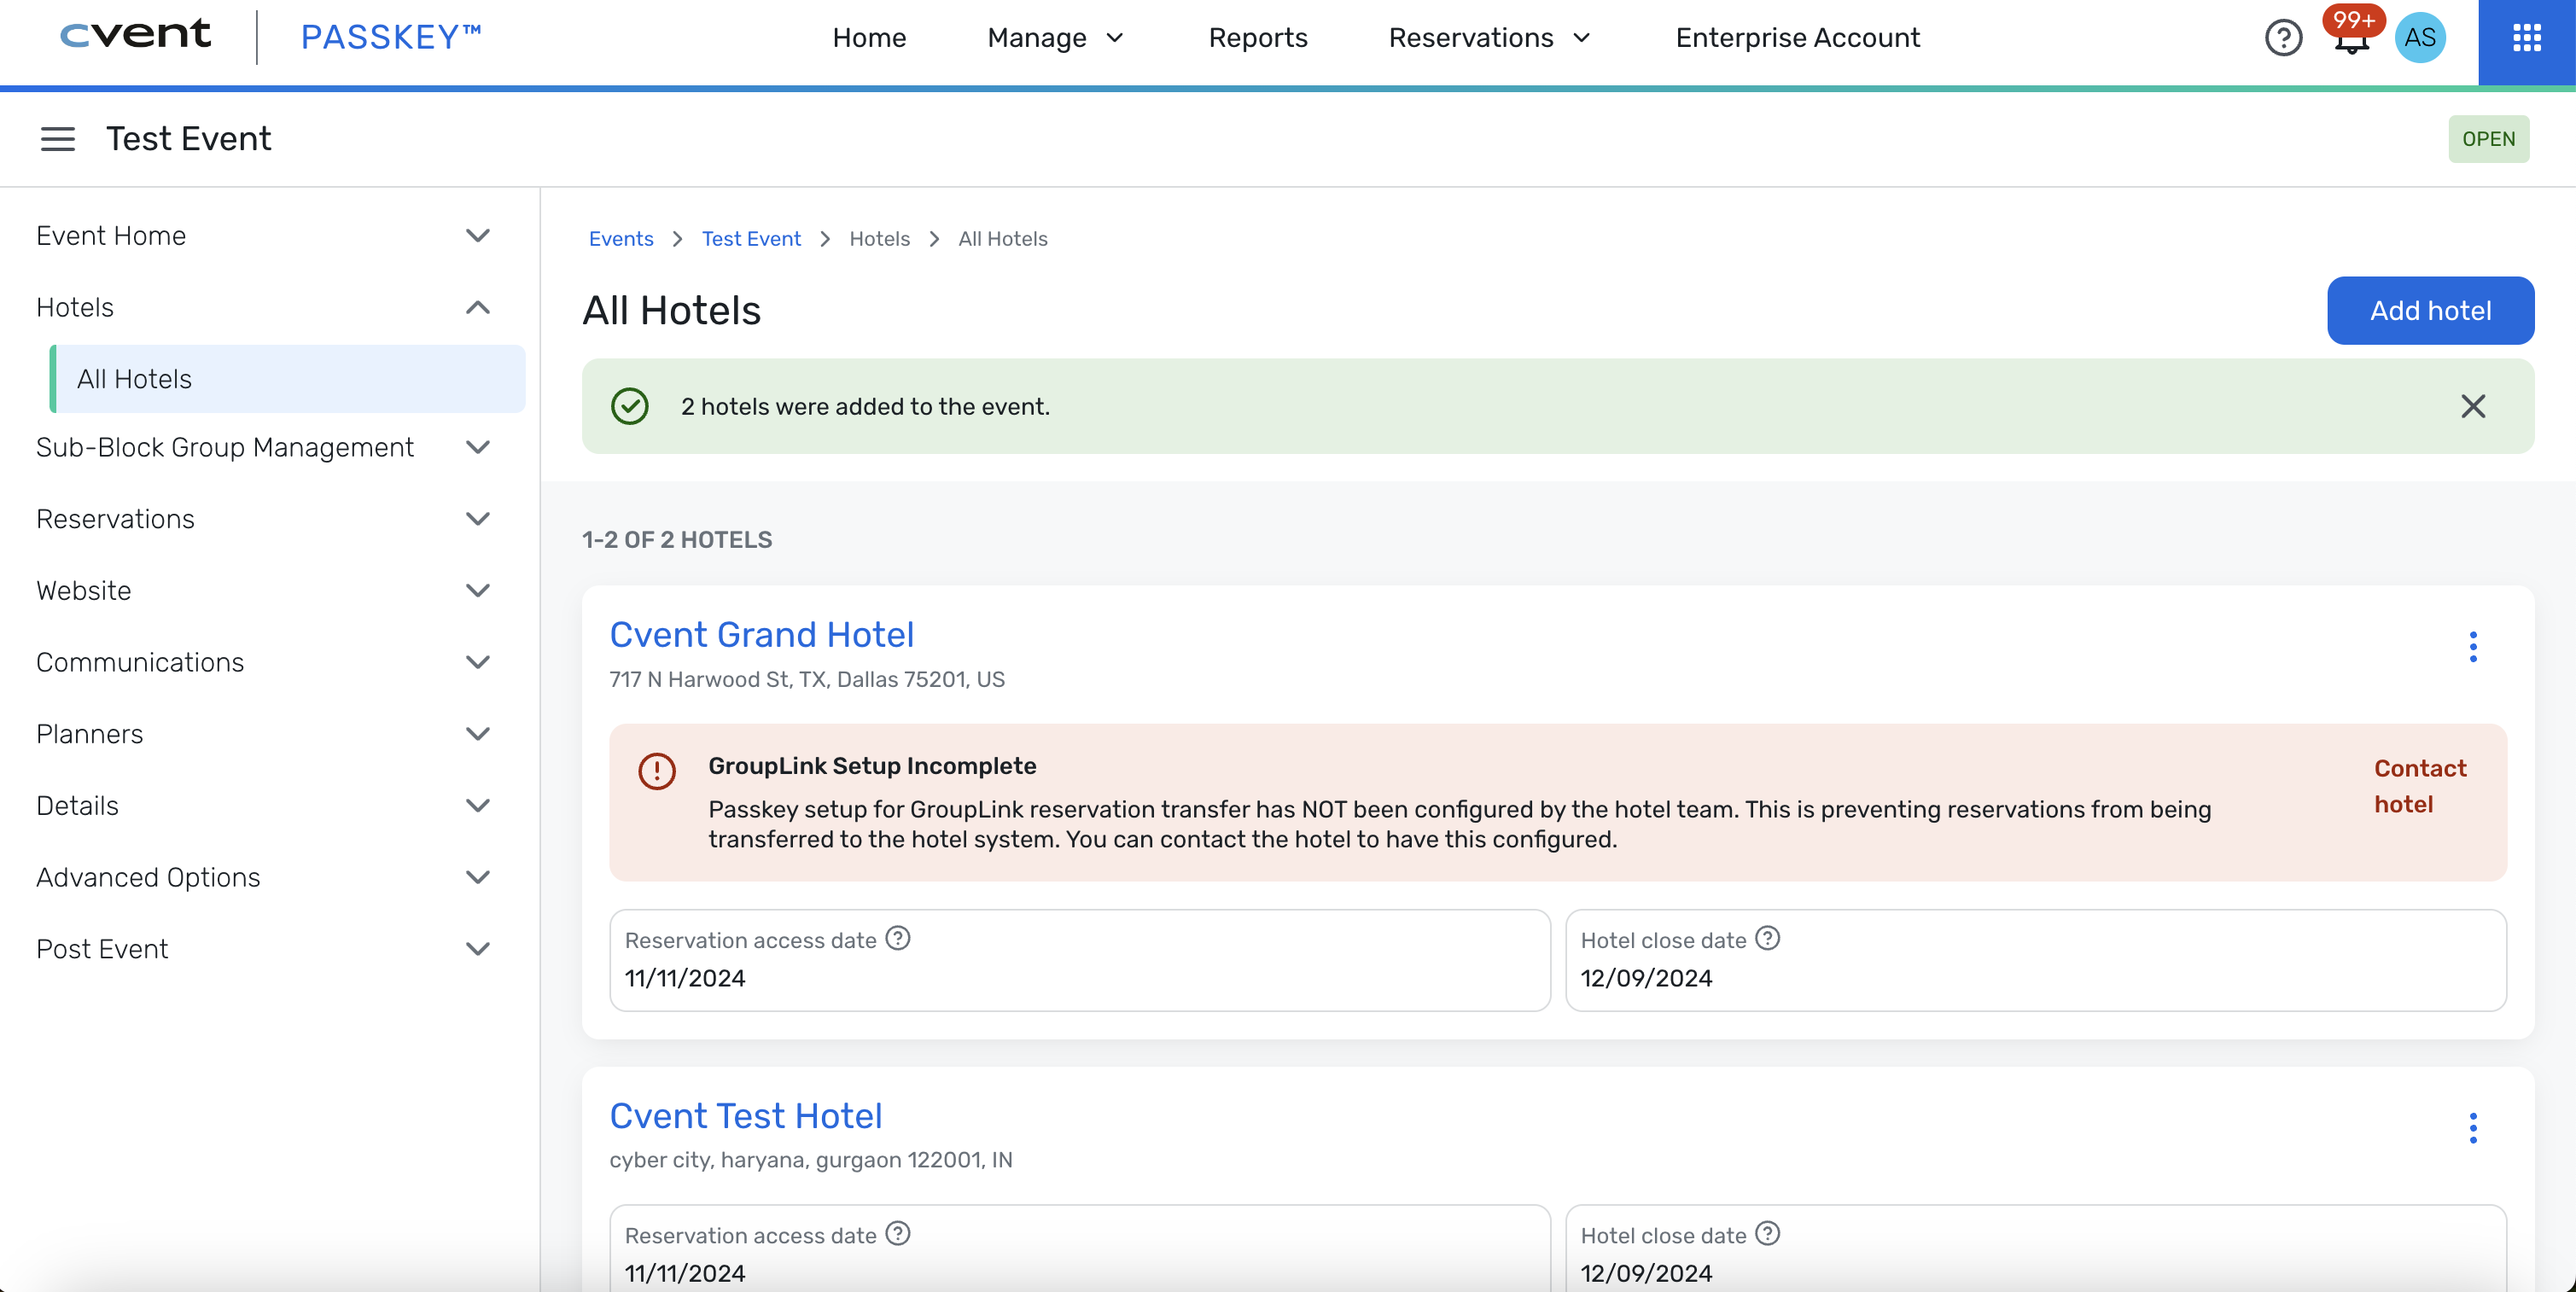Open the Cvent Grand Hotel link
Image resolution: width=2576 pixels, height=1292 pixels.
(762, 635)
